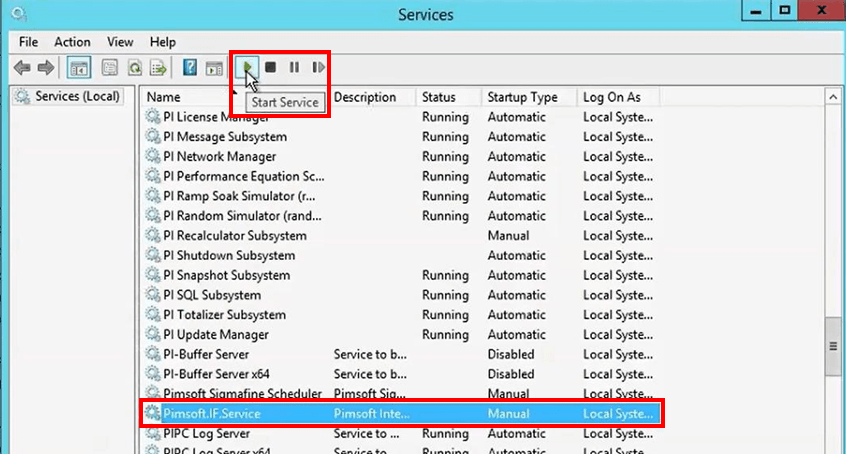Click the gear icon beside Pimsoft.IF.Service
Screen dimensions: 846x454
click(153, 414)
